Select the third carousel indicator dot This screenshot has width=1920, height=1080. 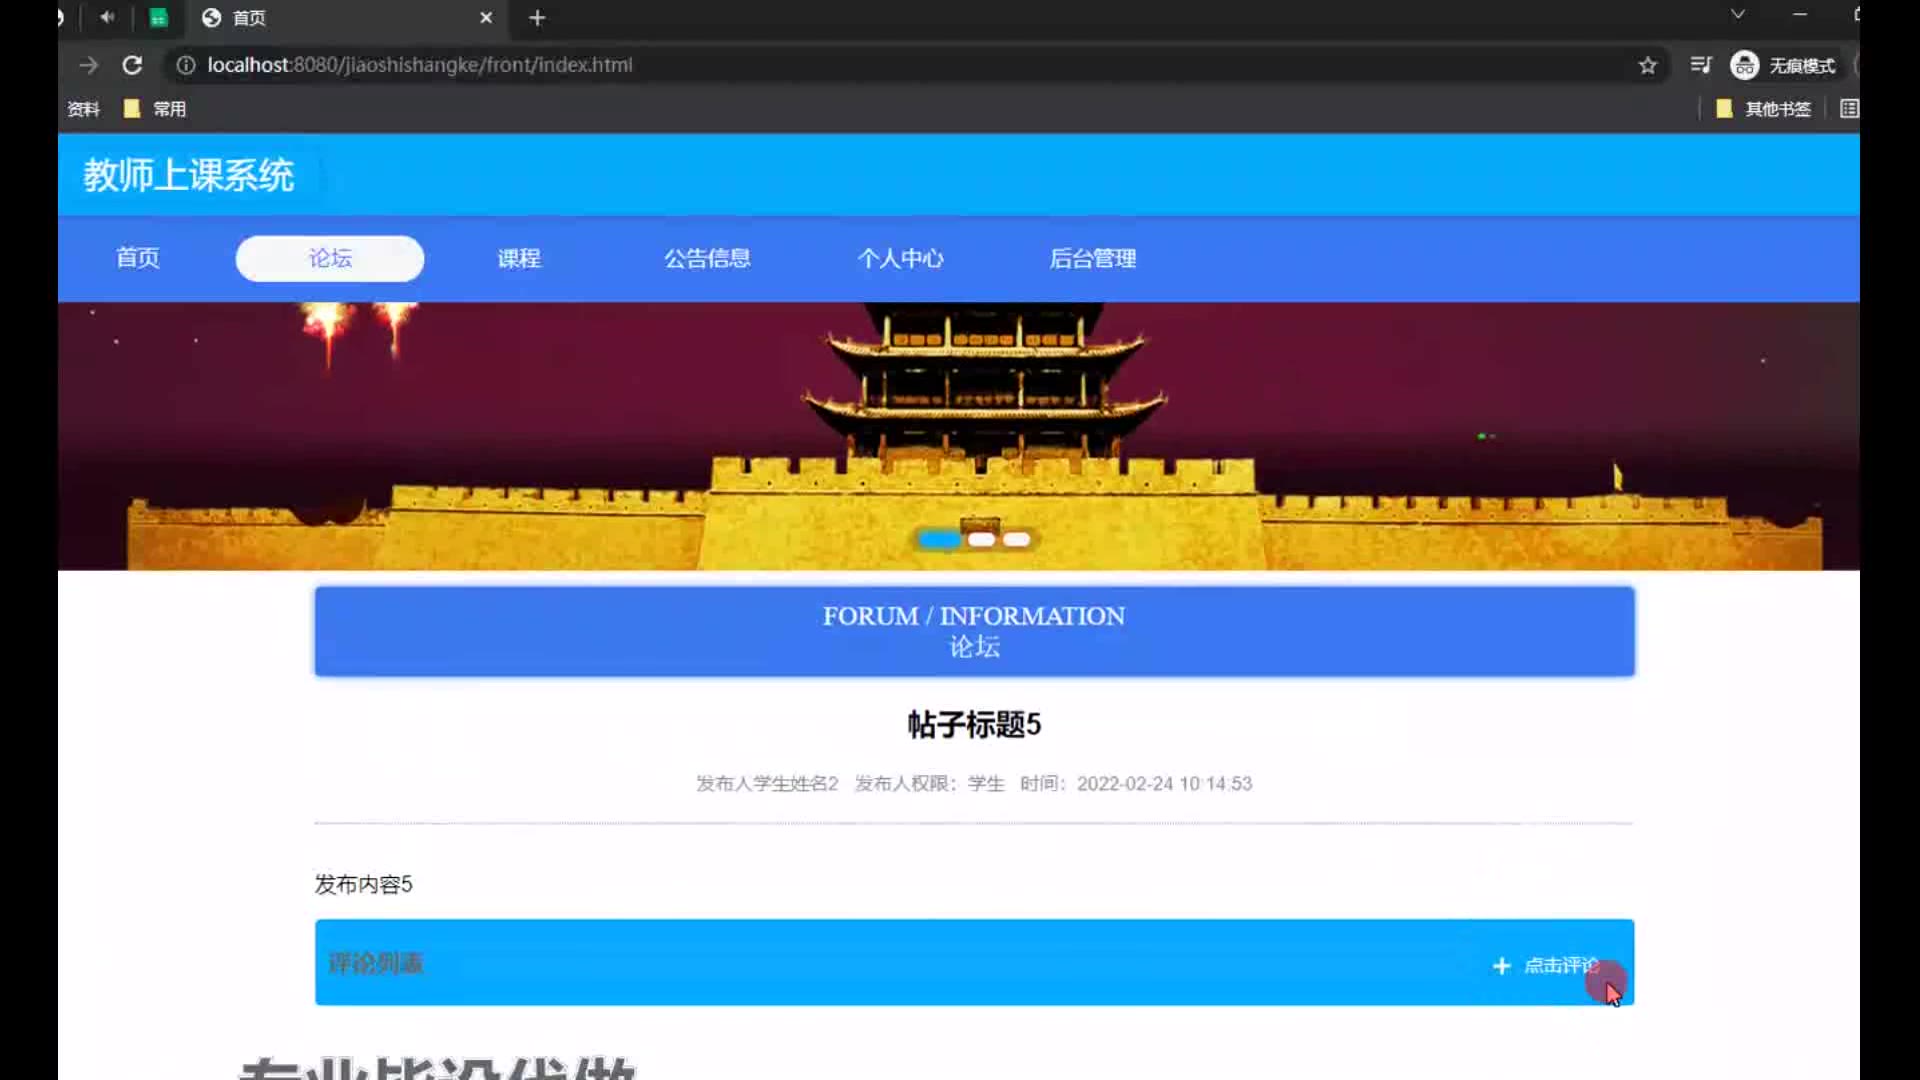pos(1016,540)
